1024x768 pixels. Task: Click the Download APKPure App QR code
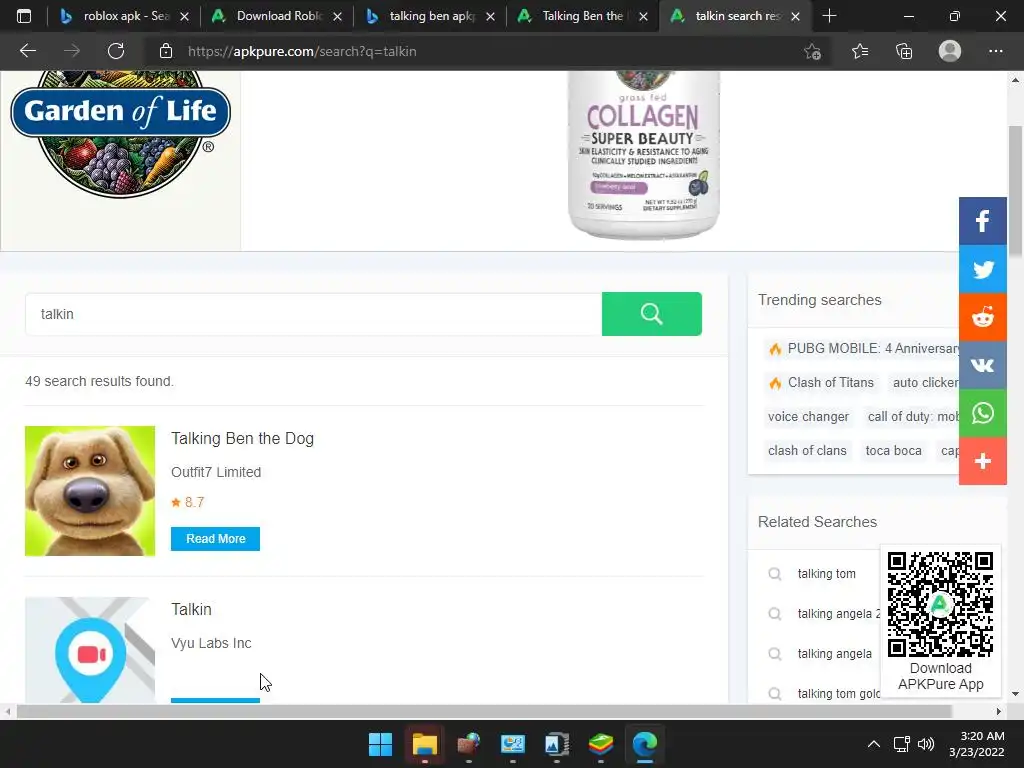pyautogui.click(x=940, y=604)
